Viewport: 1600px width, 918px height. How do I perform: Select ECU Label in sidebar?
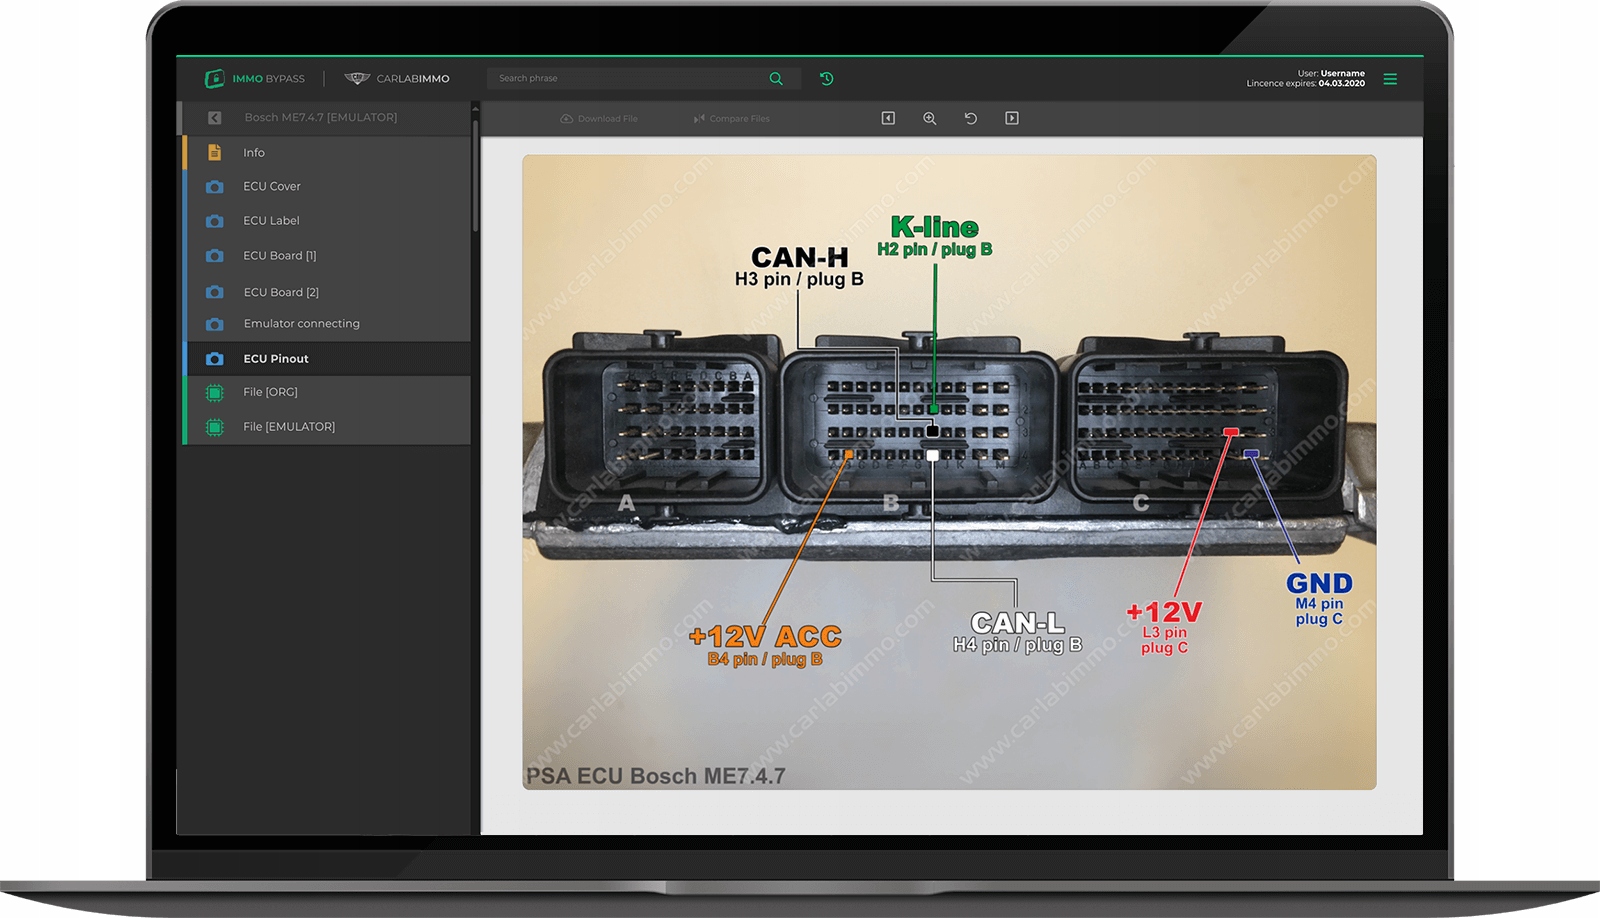(327, 221)
